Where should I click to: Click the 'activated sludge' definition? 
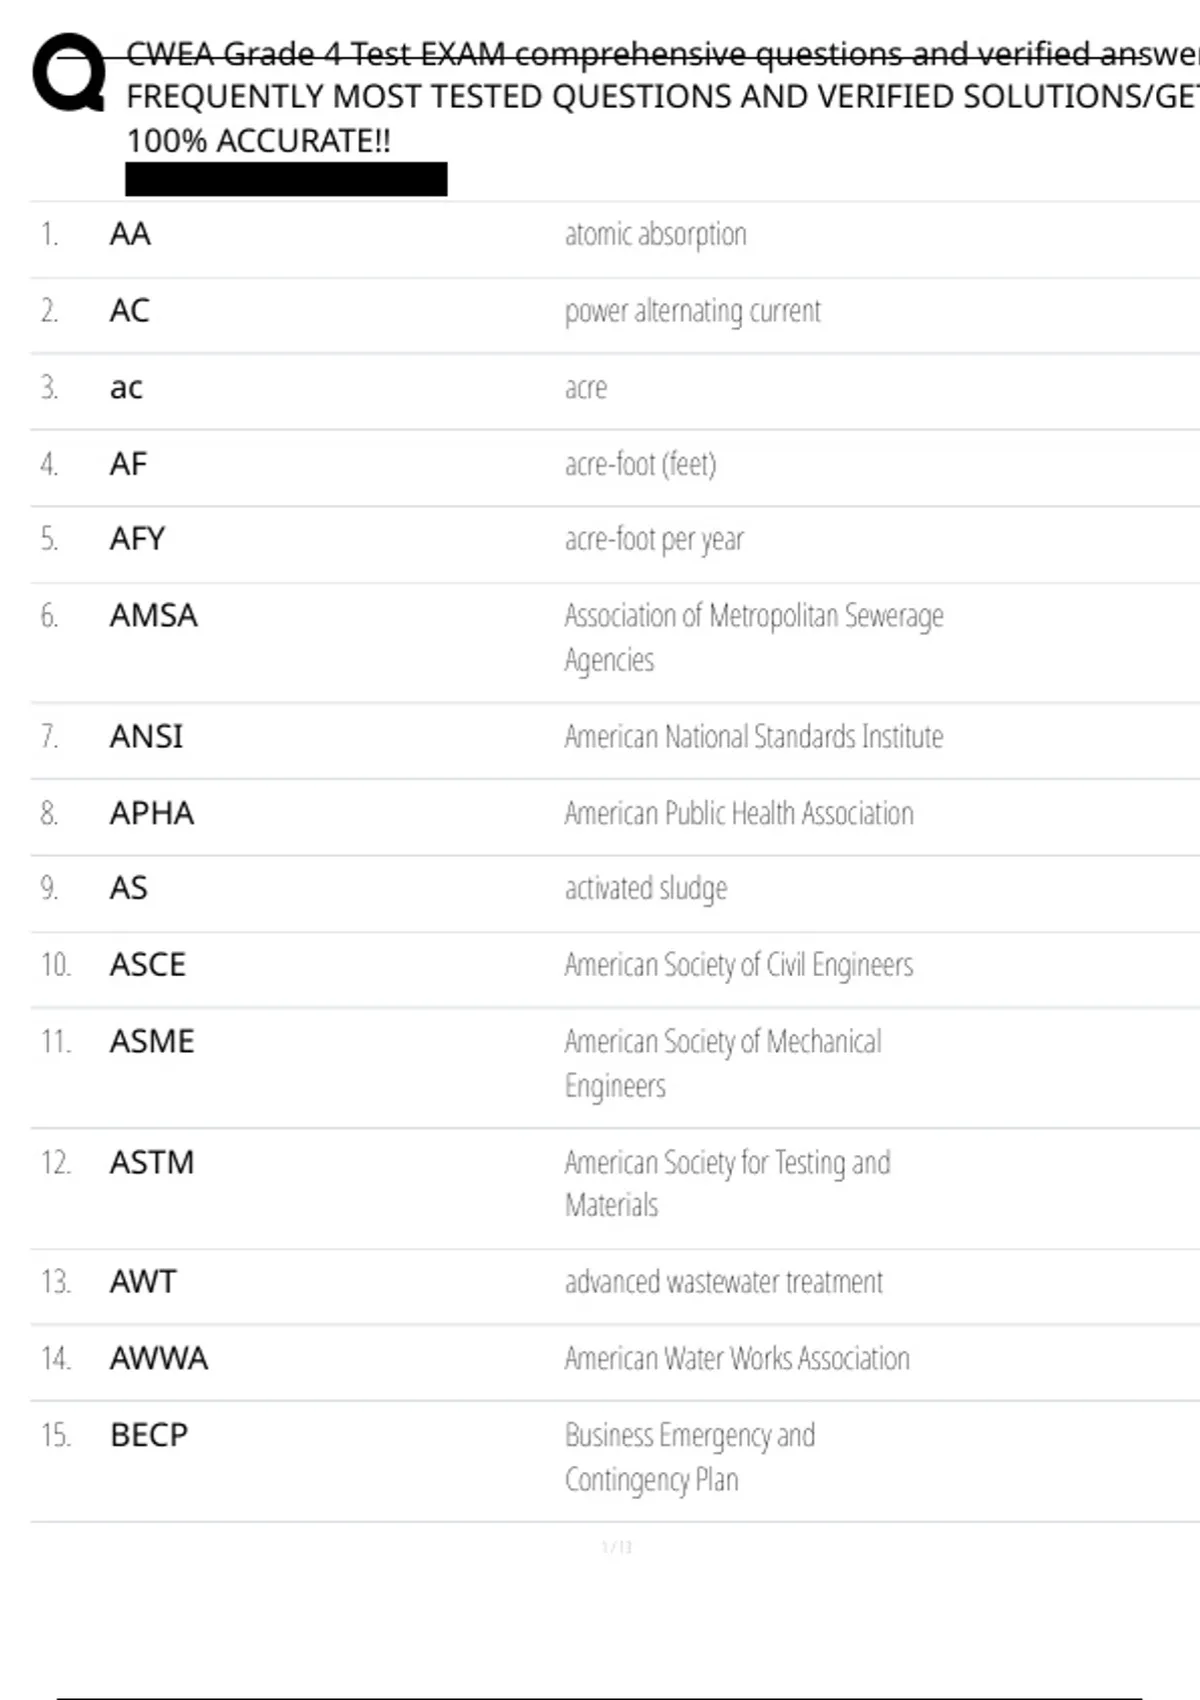645,888
